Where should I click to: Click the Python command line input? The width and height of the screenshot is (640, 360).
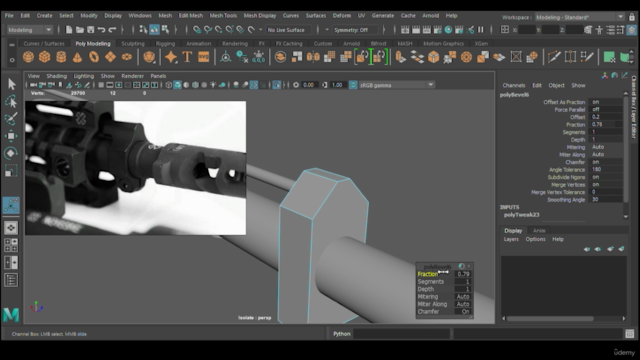click(402, 334)
